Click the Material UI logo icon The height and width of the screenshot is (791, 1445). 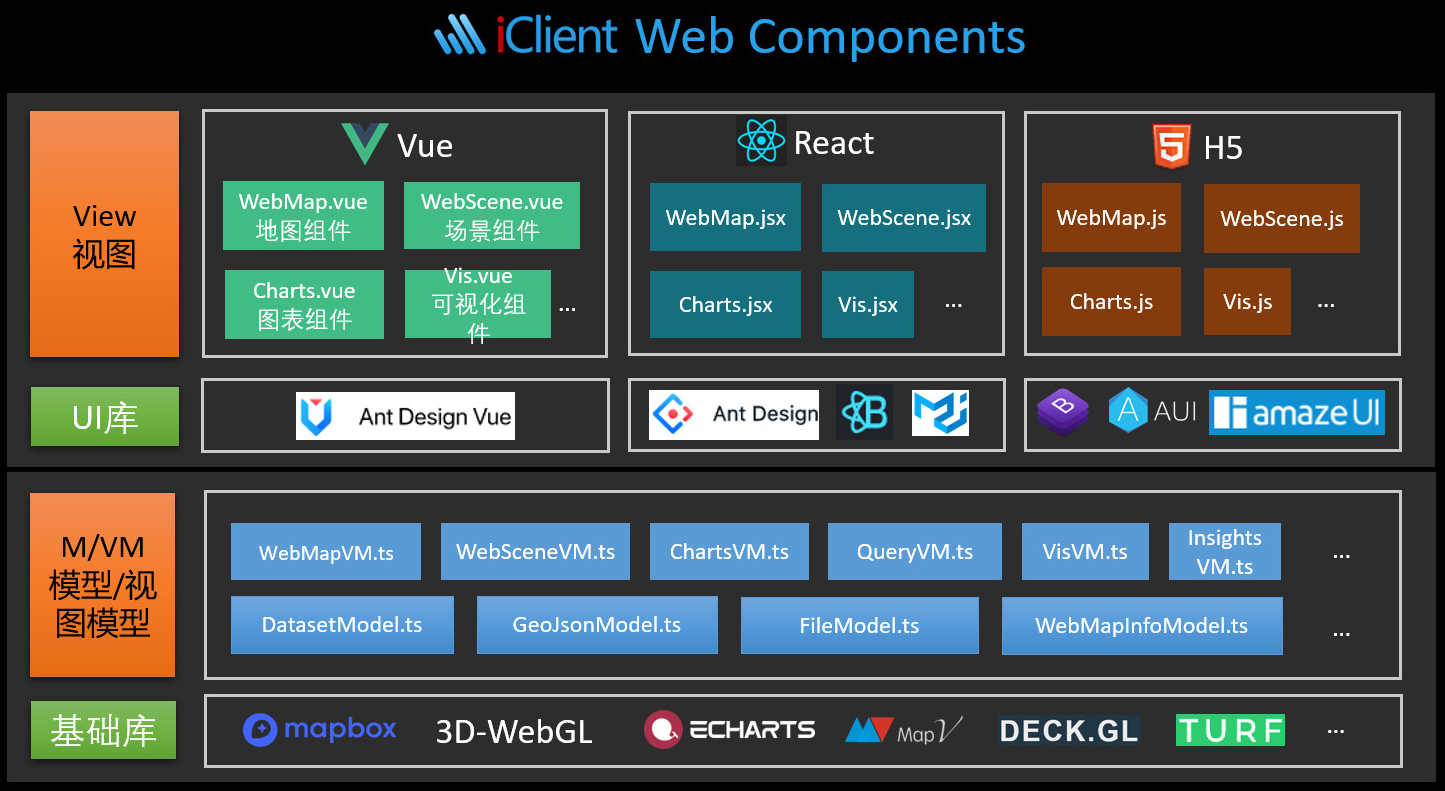coord(940,413)
